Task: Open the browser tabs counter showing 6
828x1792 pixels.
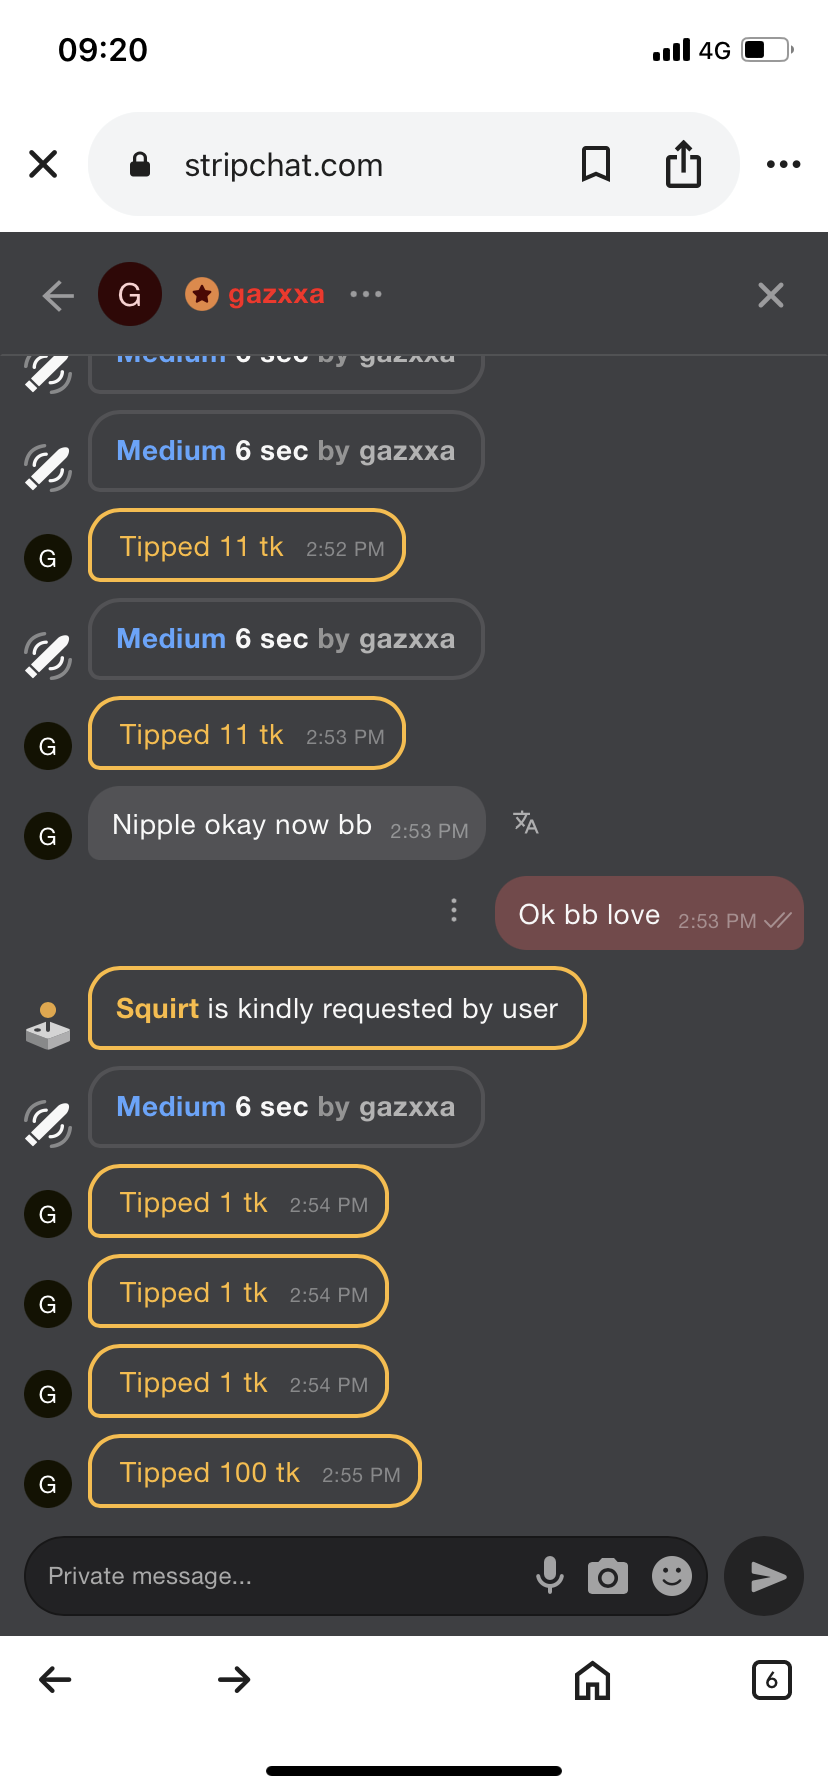Action: [771, 1680]
